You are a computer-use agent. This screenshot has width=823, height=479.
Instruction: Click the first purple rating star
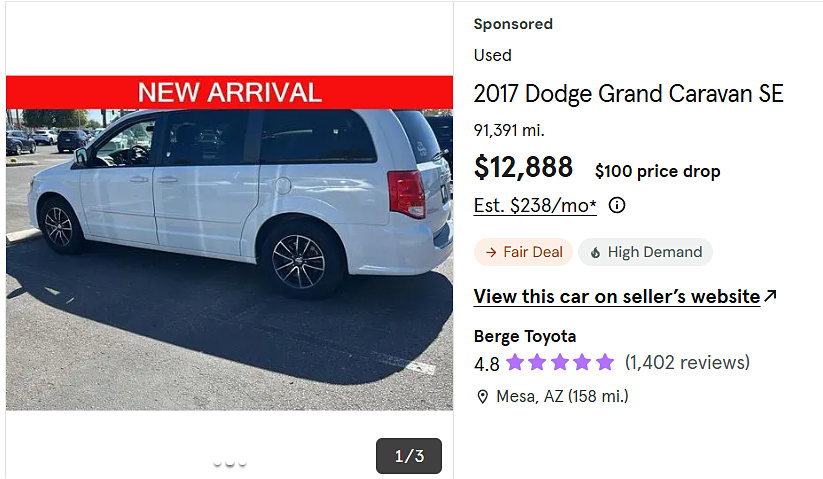(515, 362)
